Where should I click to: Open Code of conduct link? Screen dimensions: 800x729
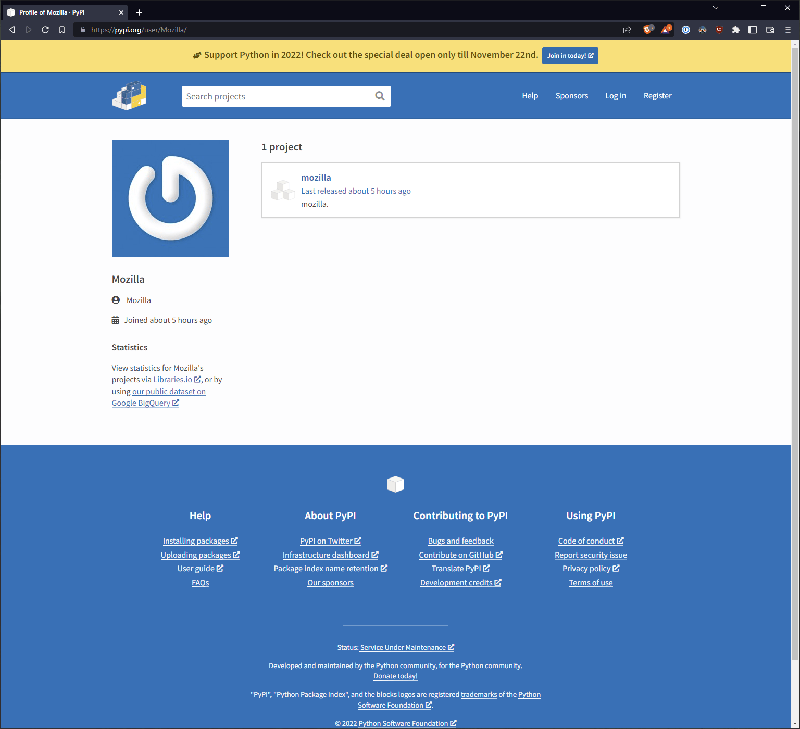pos(591,541)
